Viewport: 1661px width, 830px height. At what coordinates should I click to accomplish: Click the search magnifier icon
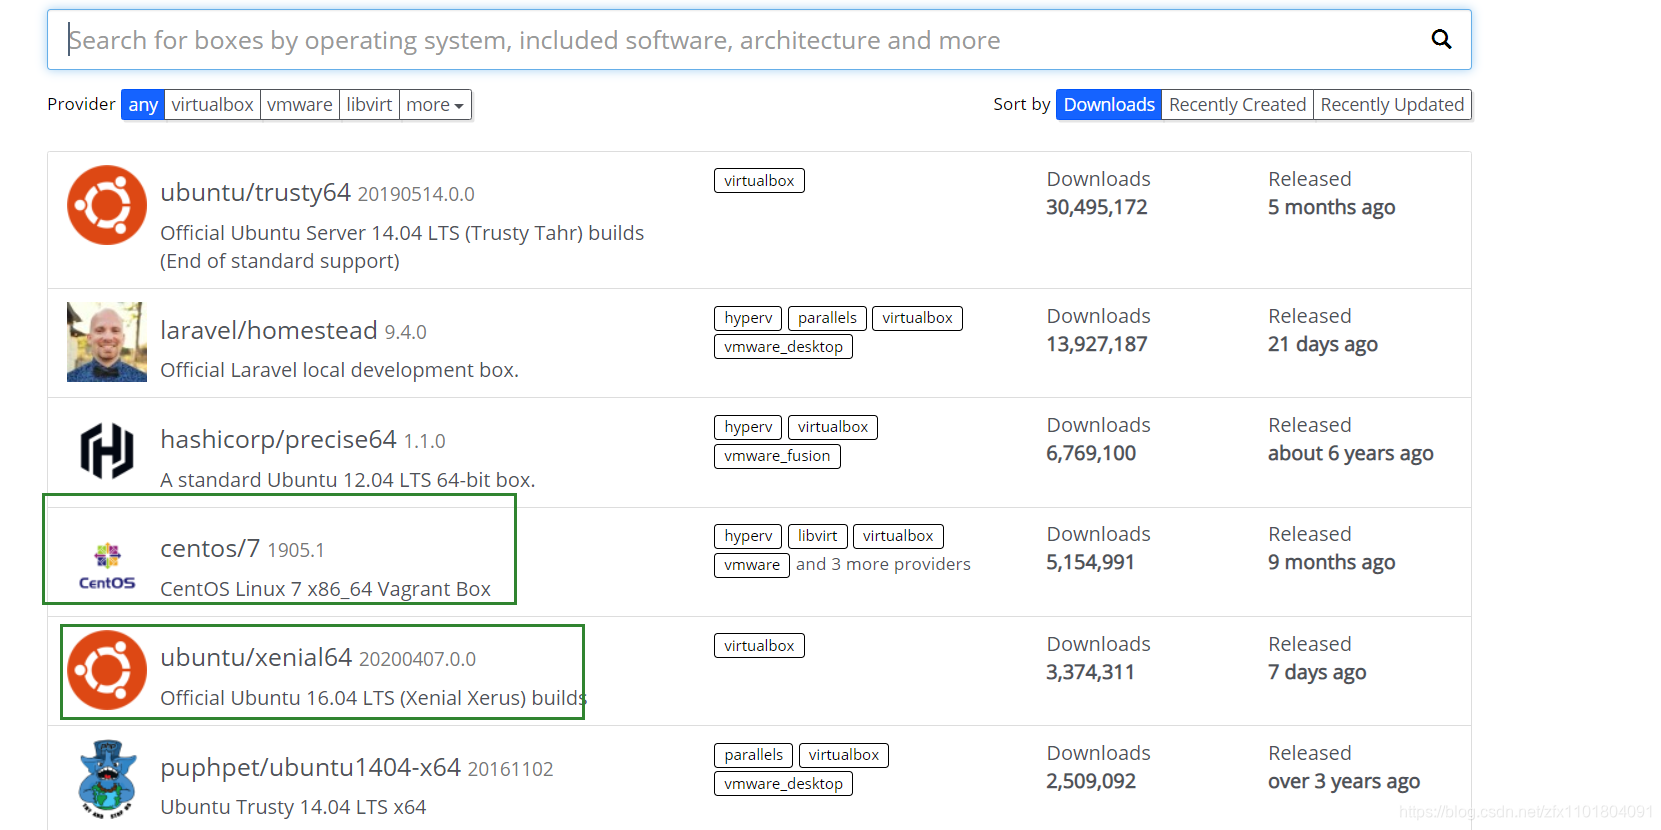pyautogui.click(x=1441, y=39)
